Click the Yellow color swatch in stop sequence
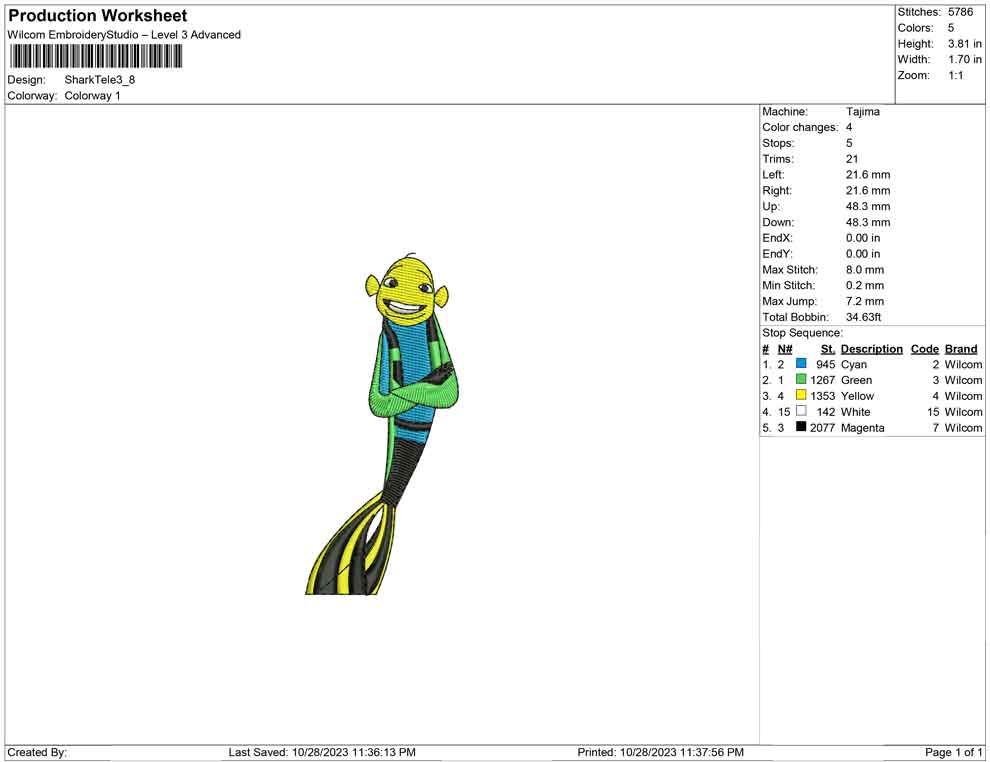Viewport: 990px width, 762px height. click(x=801, y=395)
